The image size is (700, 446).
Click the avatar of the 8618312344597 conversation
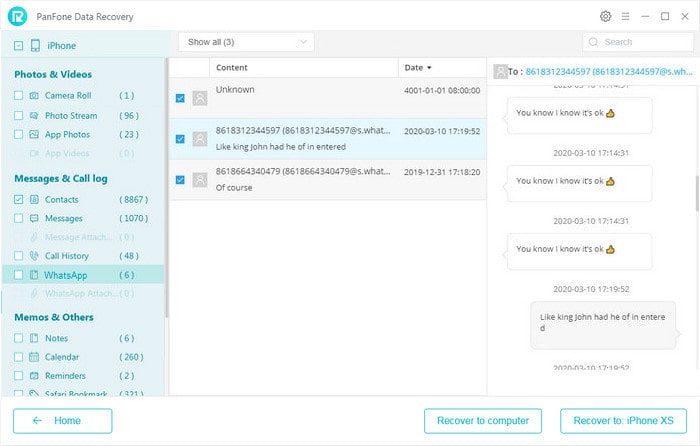200,139
